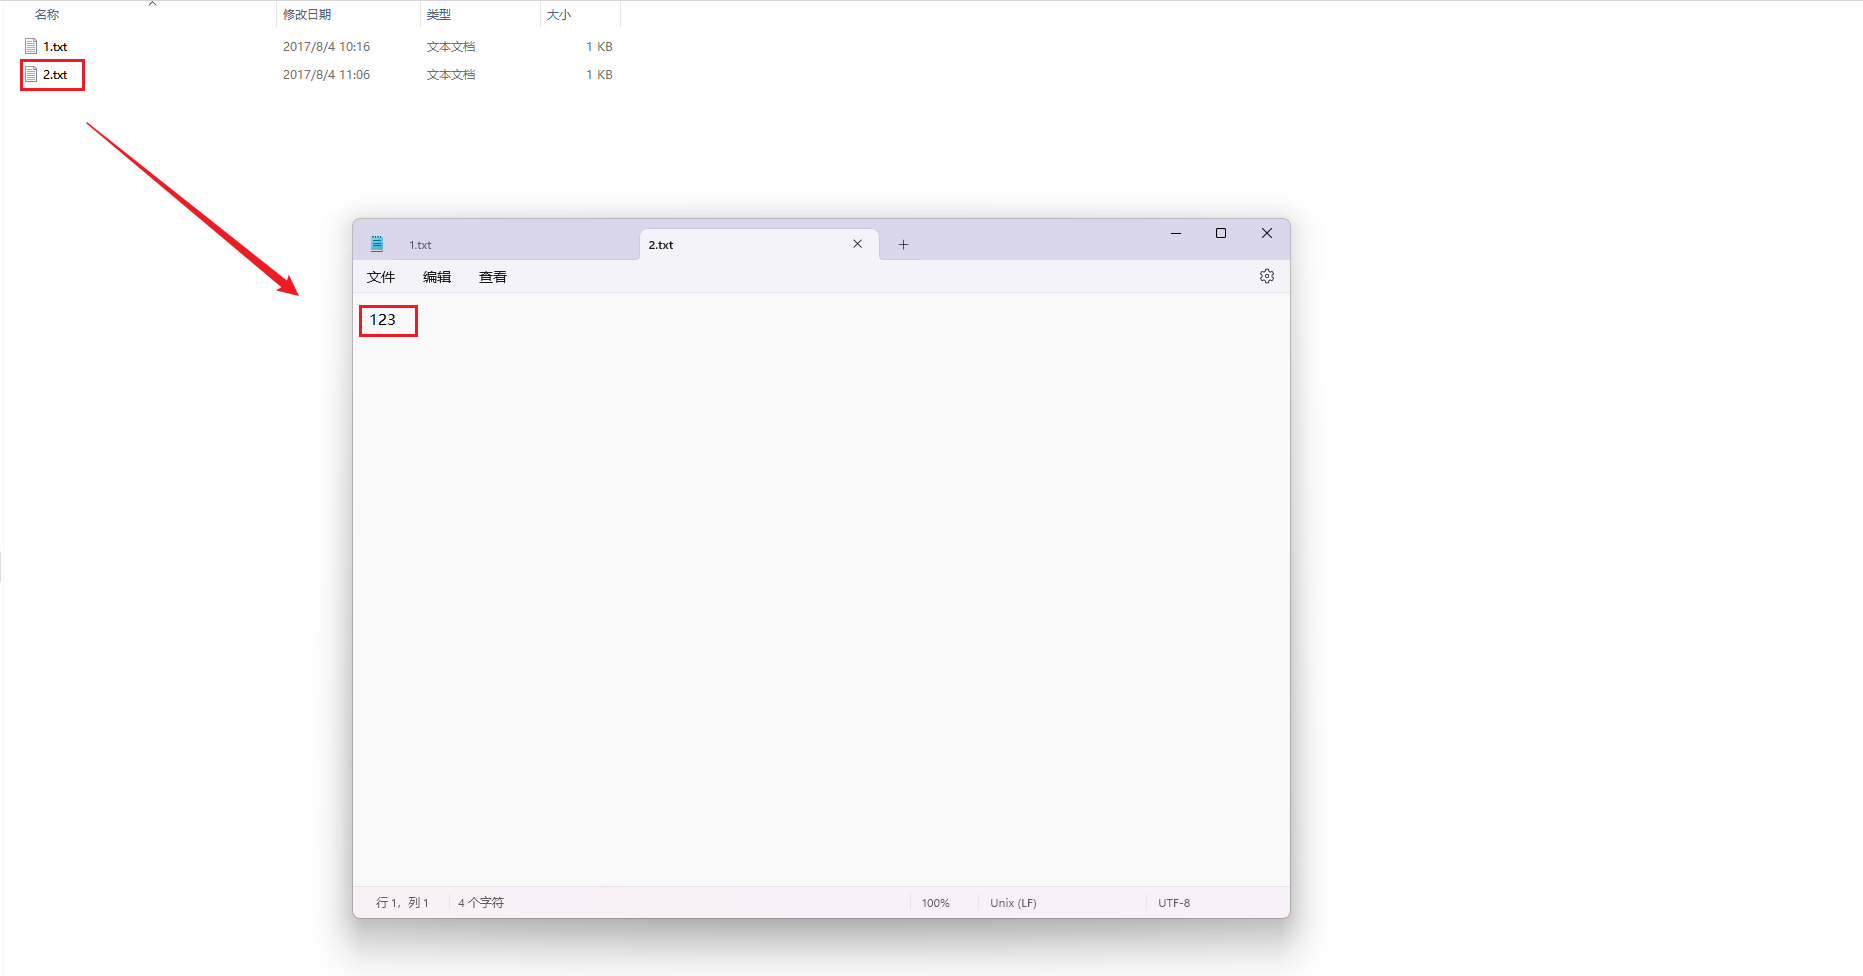Screen dimensions: 1863x976
Task: Click the 100% zoom level in status bar
Action: coord(935,903)
